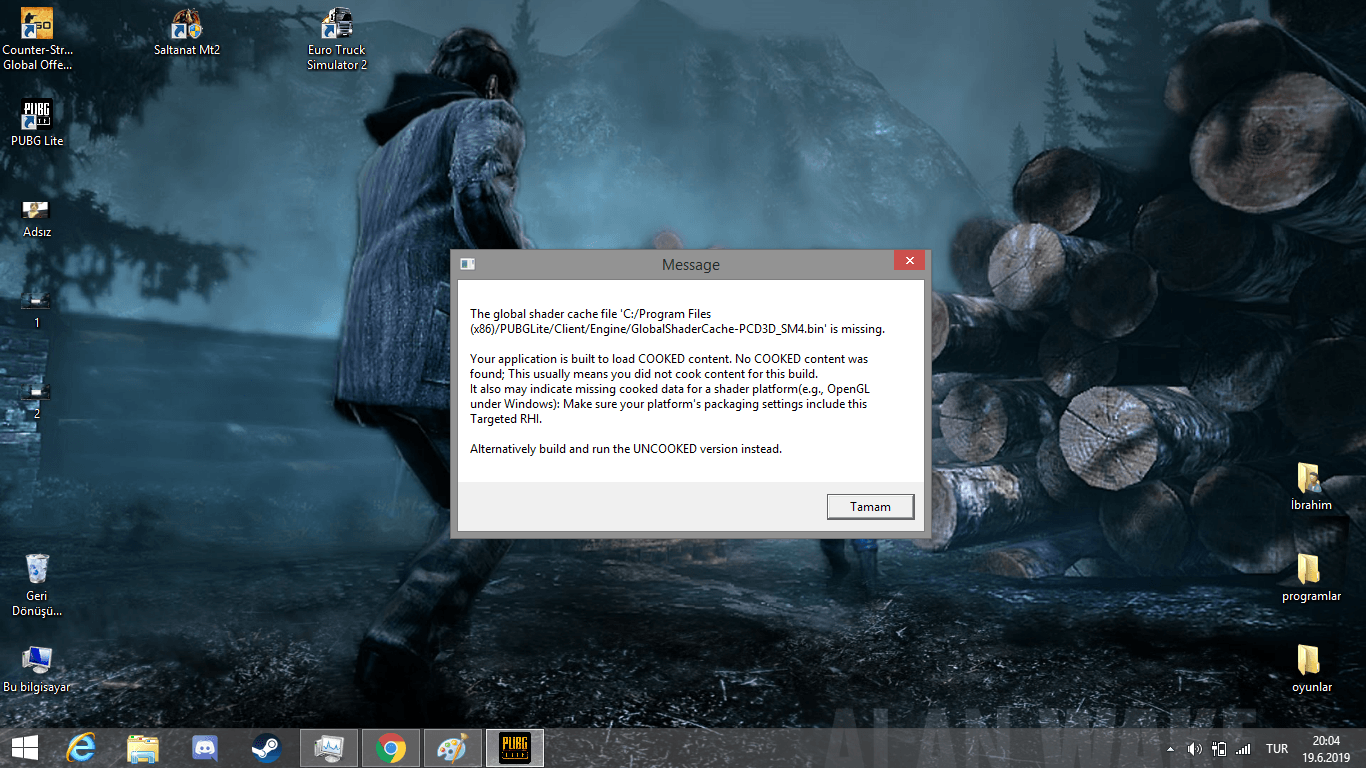Open File Explorer from taskbar
This screenshot has height=768, width=1366.
pyautogui.click(x=143, y=748)
